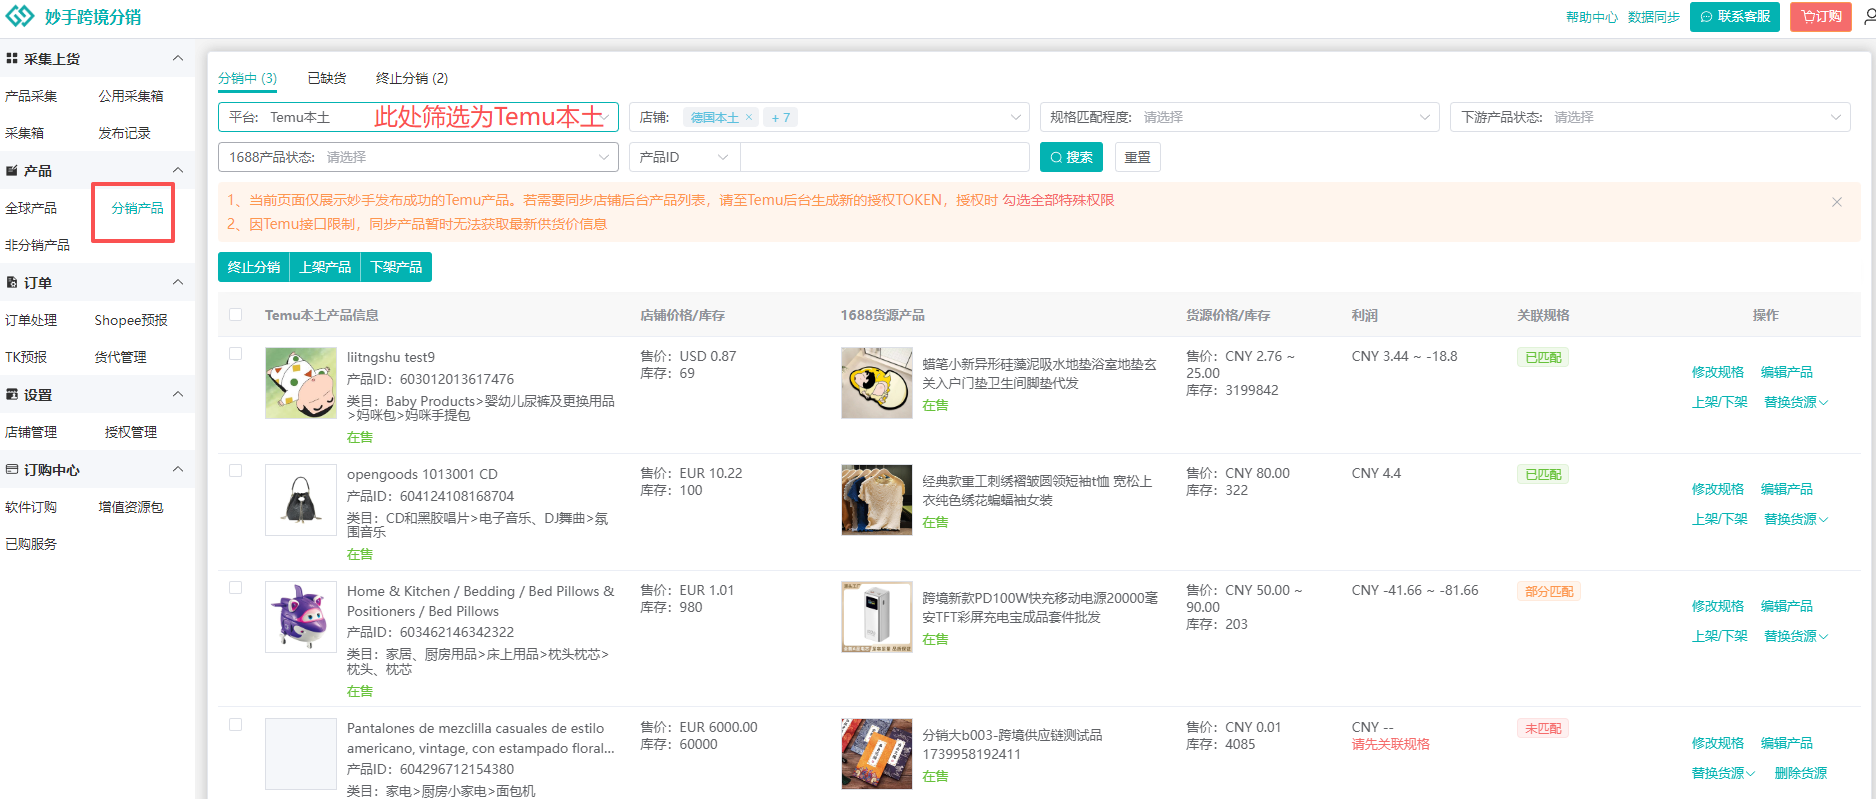
Task: Collapse the 采集上货 sidebar section
Action: pos(178,58)
